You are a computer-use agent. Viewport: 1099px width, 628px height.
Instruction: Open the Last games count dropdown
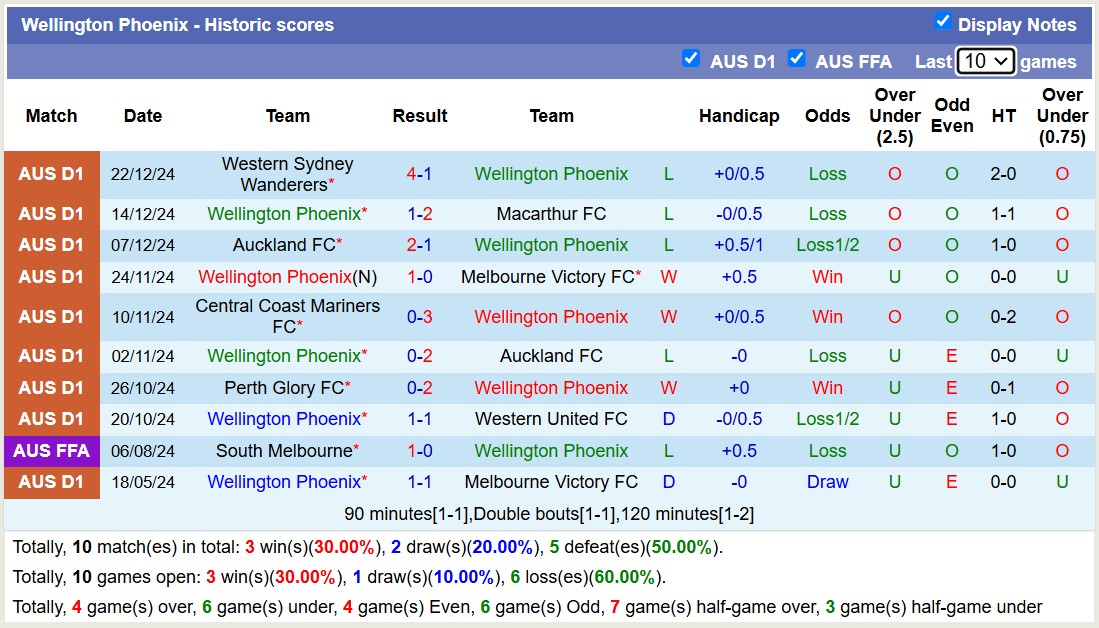[985, 61]
